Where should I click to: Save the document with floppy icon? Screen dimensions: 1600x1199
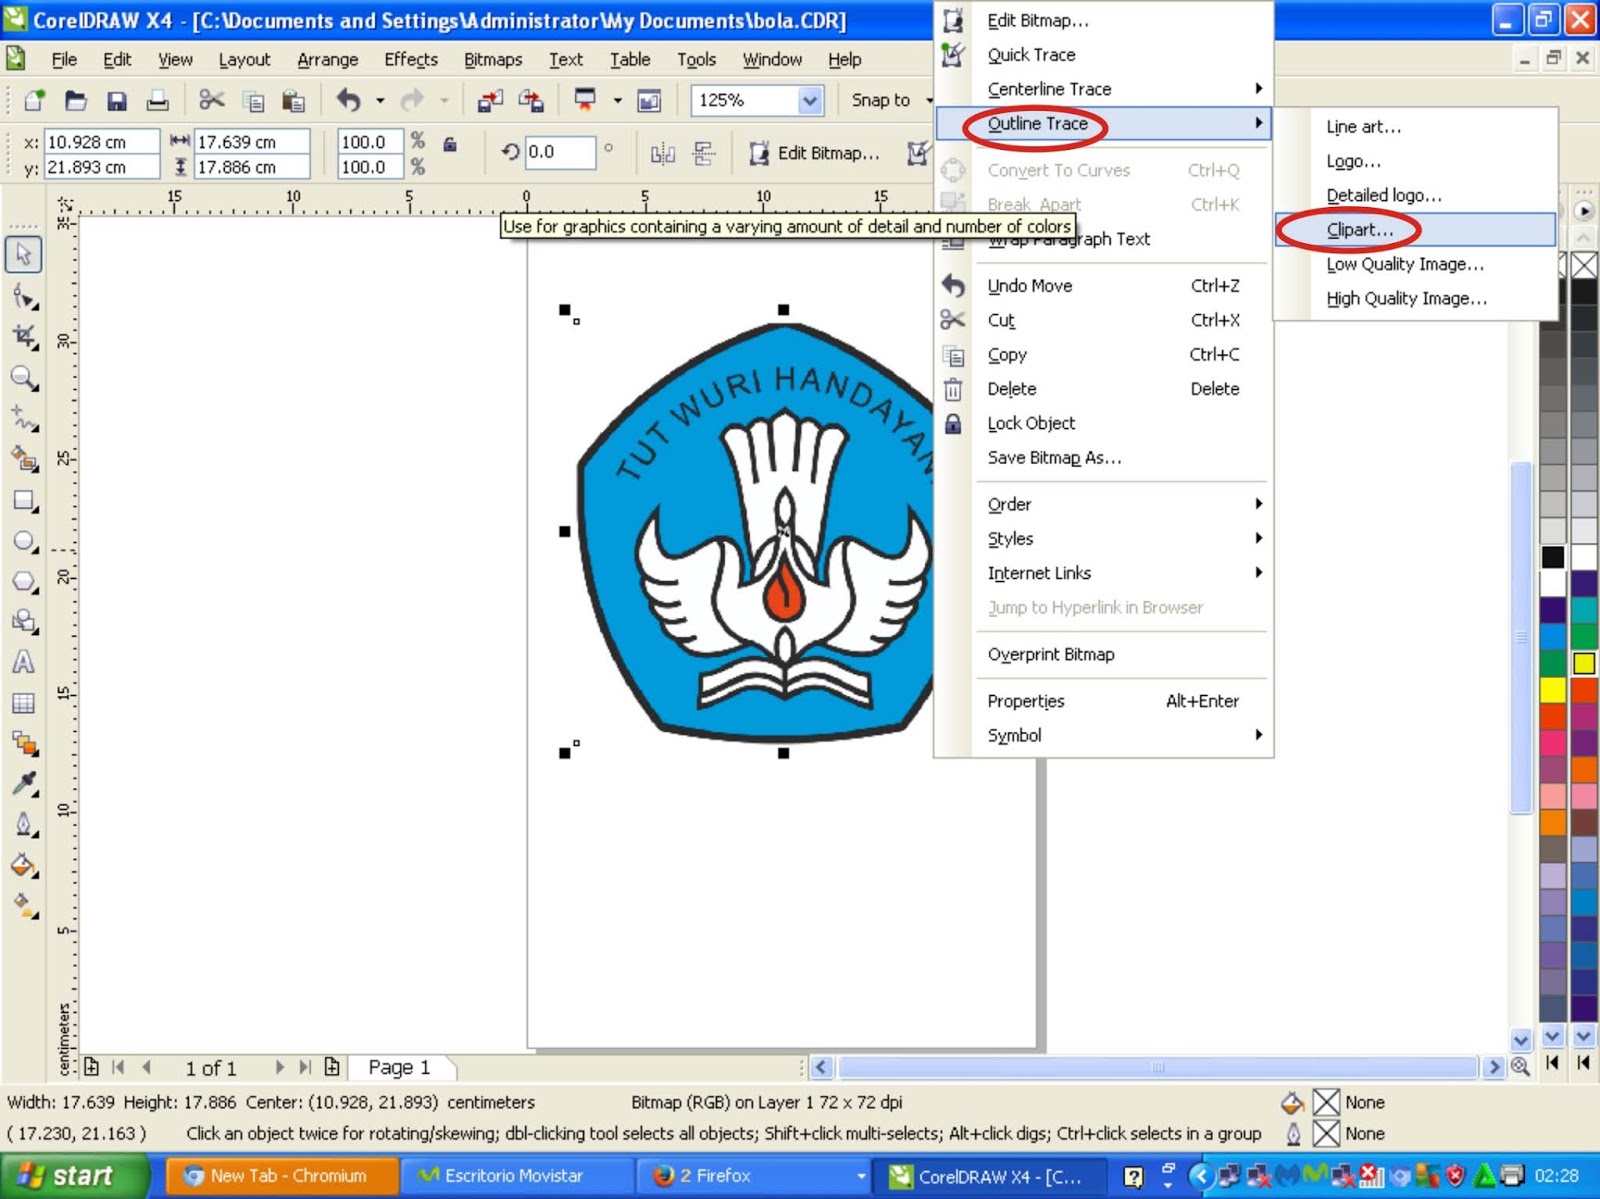(117, 100)
